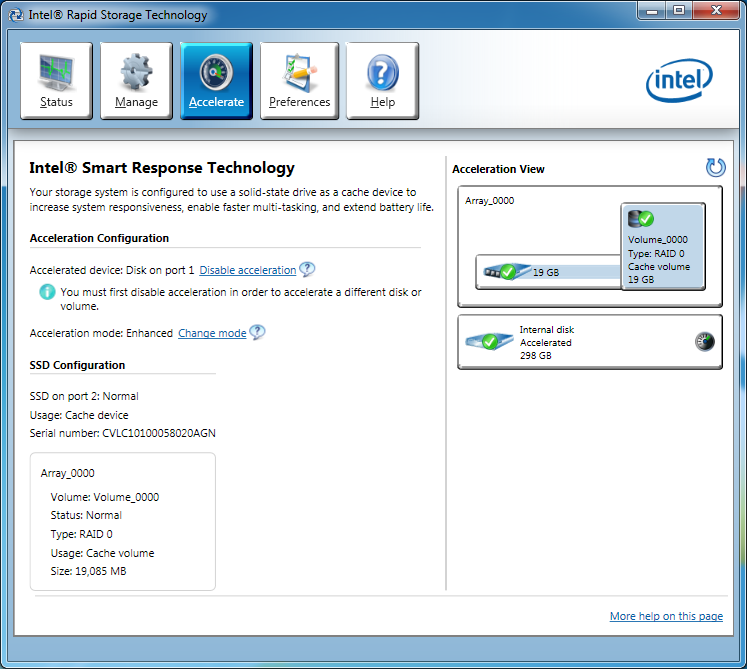Click the Change mode link
This screenshot has width=747, height=669.
click(212, 333)
